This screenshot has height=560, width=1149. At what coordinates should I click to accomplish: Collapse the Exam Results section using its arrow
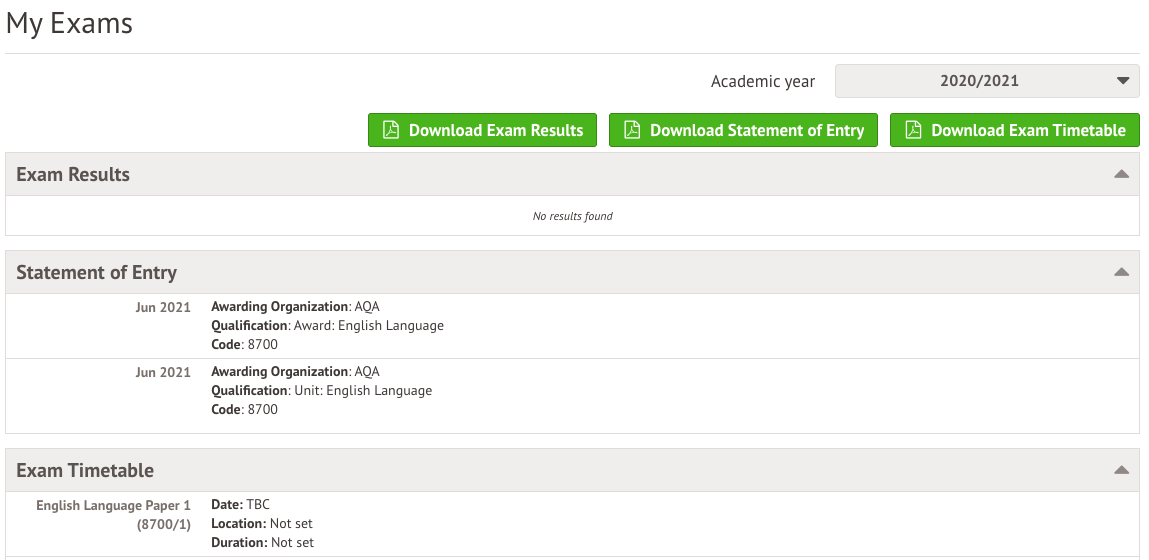1121,174
